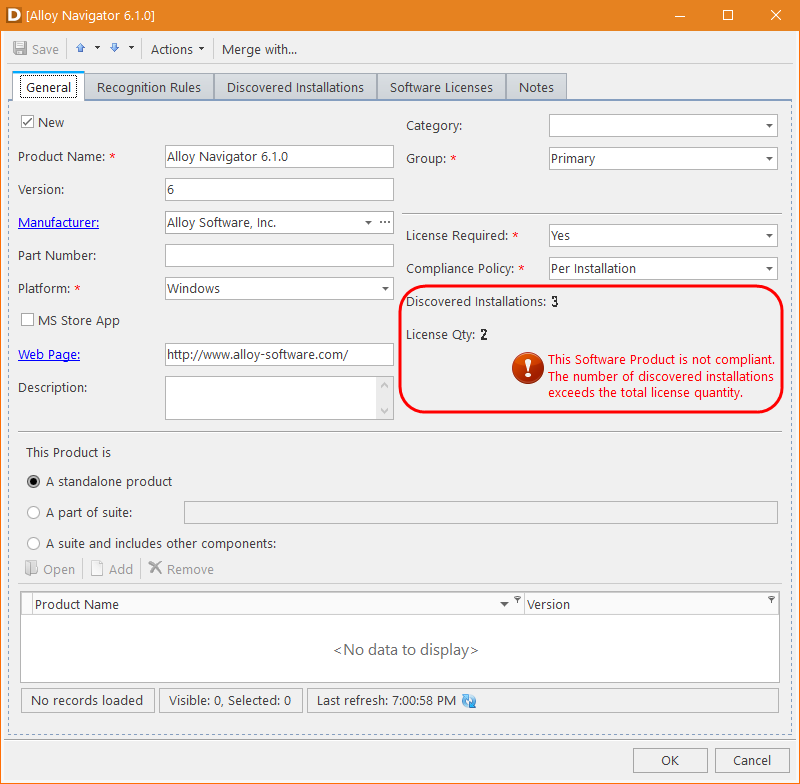
Task: Expand the Platform dropdown
Action: pos(385,289)
